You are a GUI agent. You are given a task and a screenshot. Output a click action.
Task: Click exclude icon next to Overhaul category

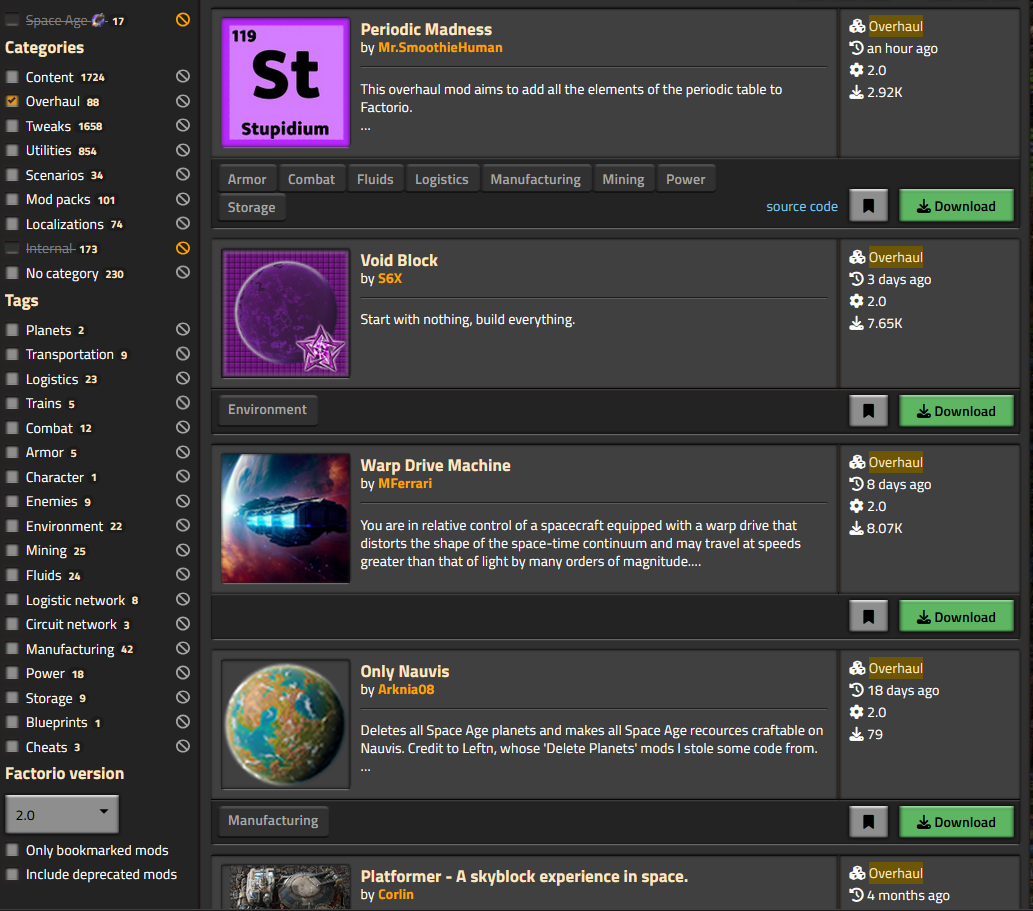[x=182, y=101]
